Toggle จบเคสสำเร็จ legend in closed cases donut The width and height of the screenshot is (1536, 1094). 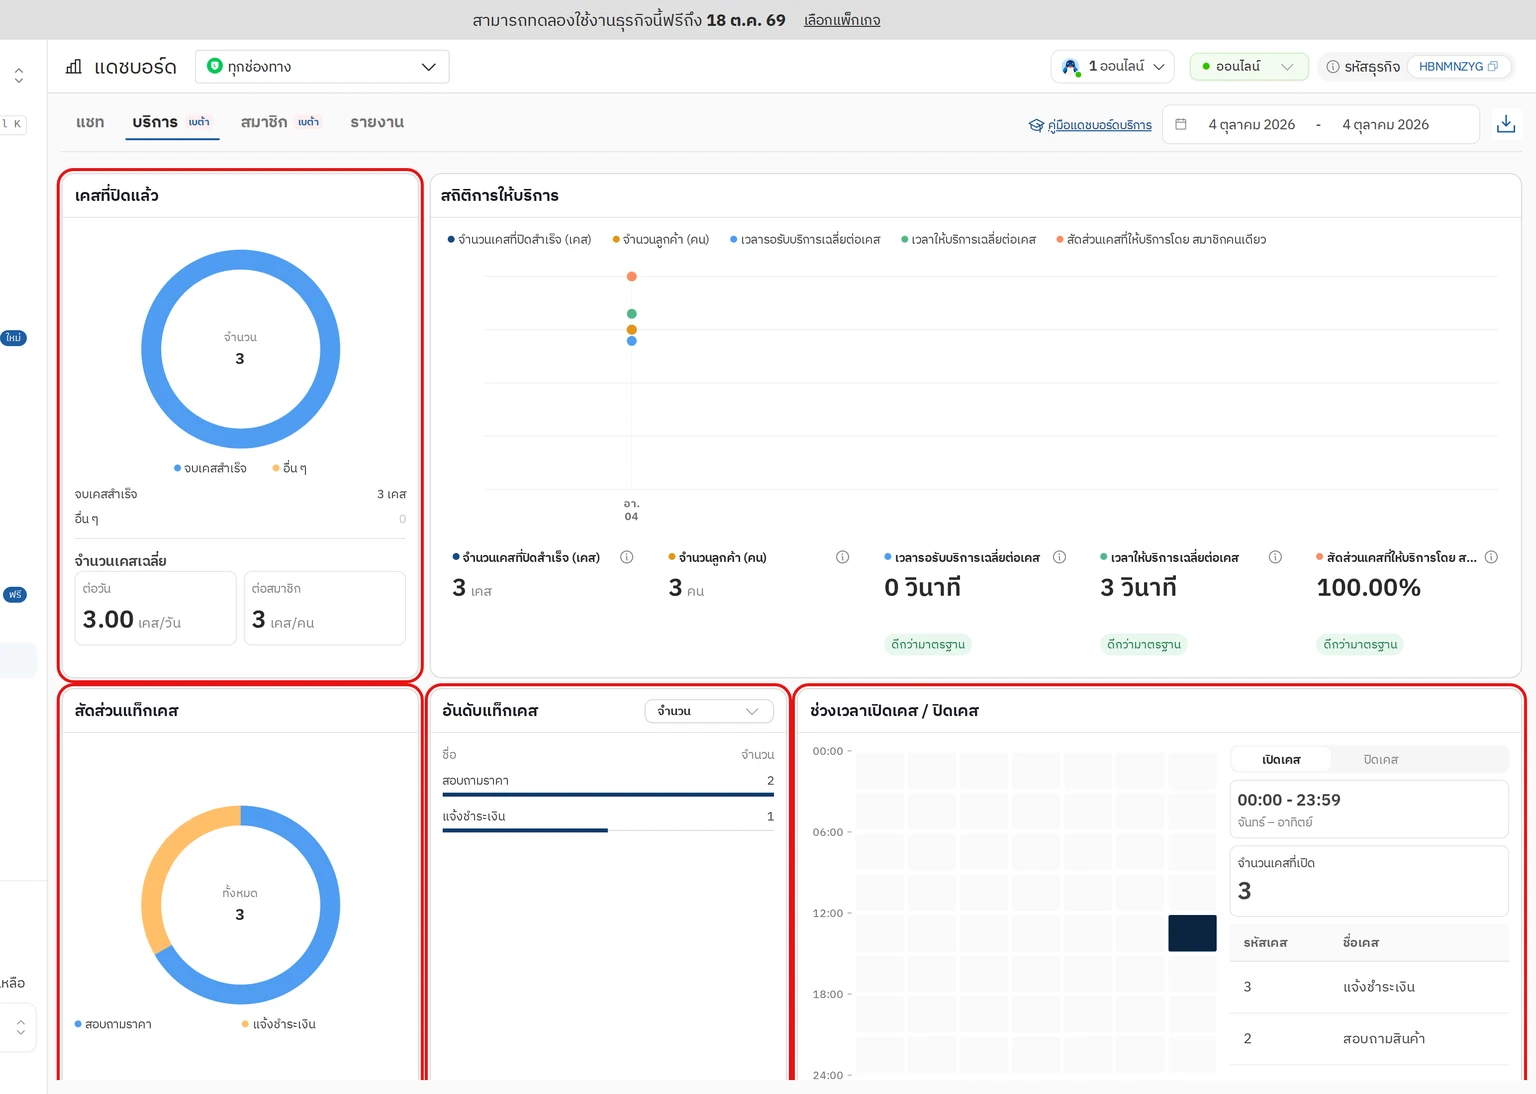pos(210,468)
